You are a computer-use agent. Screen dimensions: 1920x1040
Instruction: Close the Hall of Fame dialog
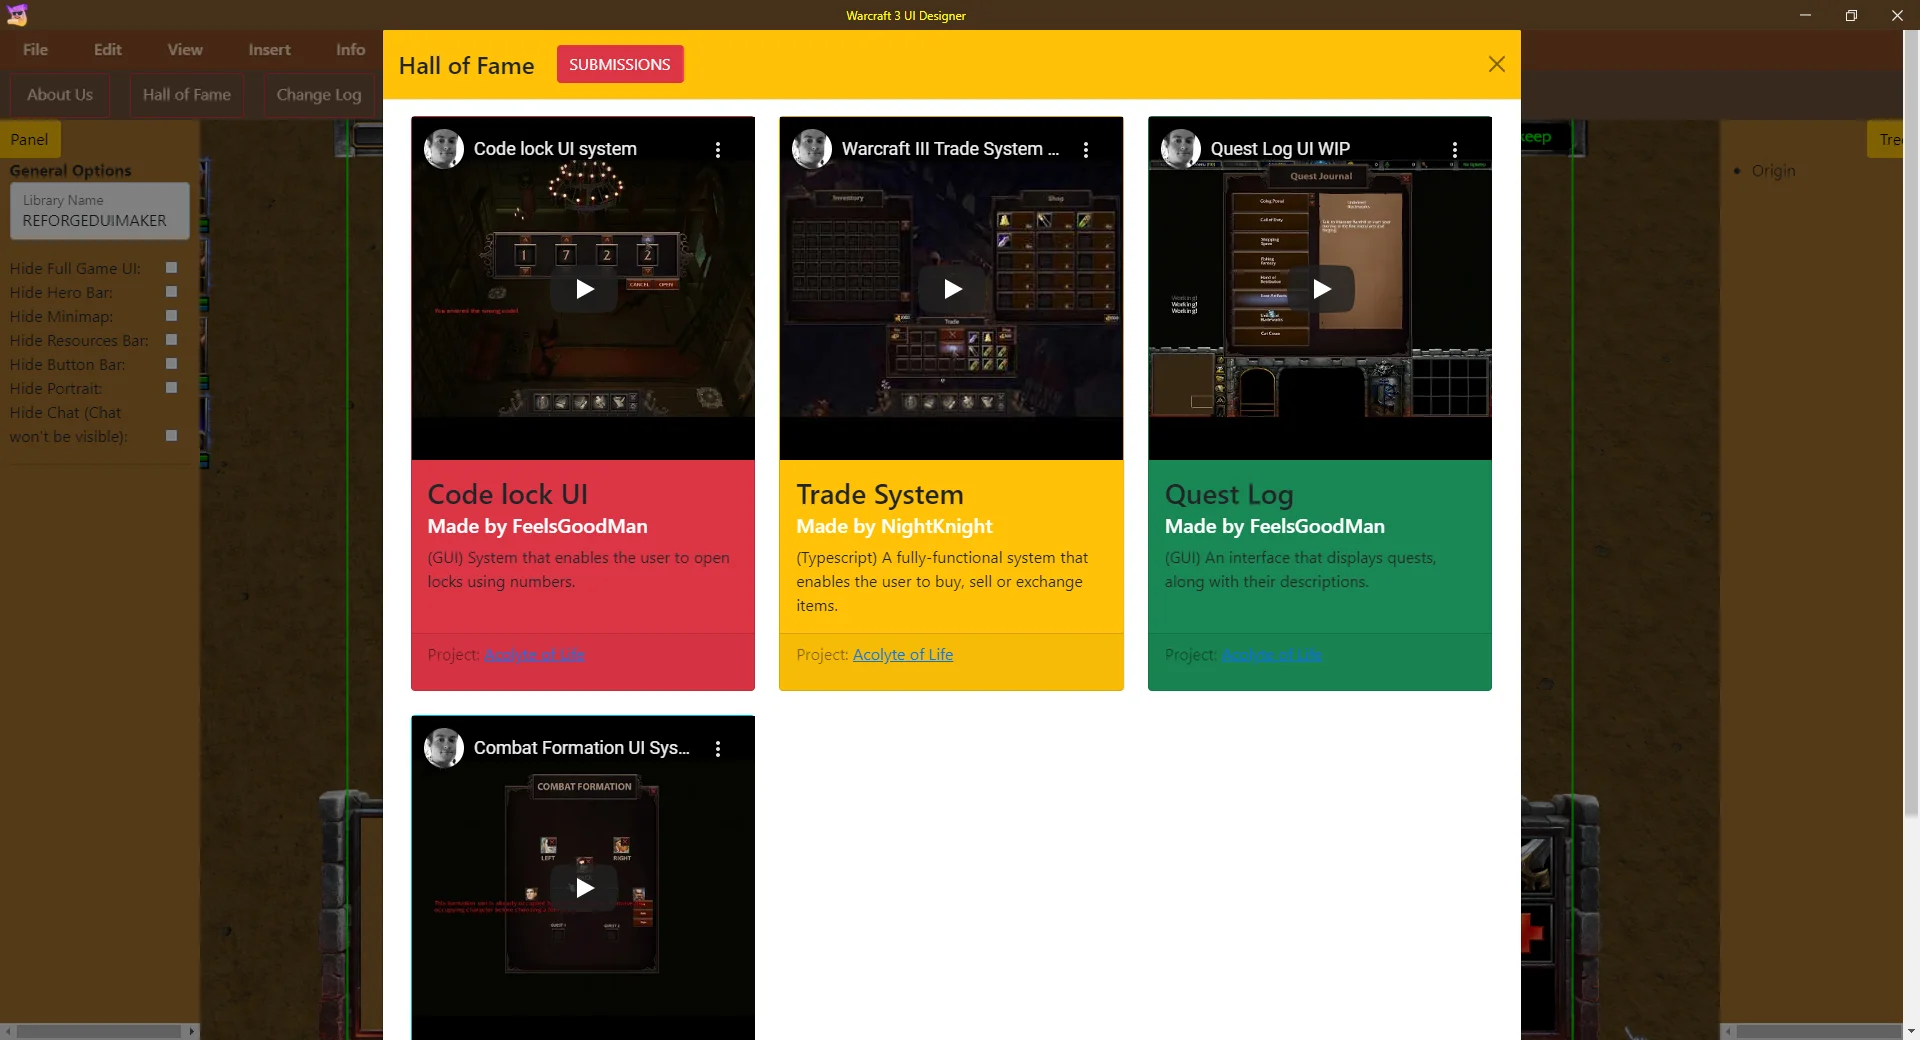click(1497, 64)
